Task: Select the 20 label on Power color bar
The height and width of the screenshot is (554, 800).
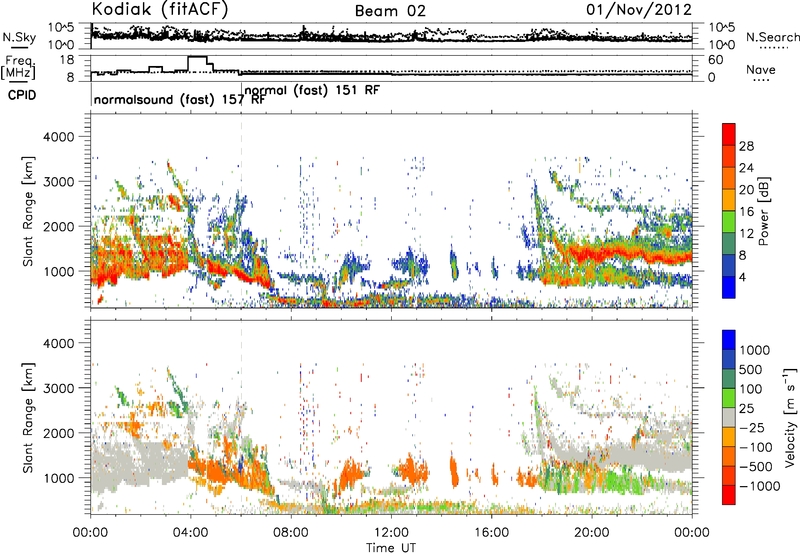Action: (x=746, y=190)
